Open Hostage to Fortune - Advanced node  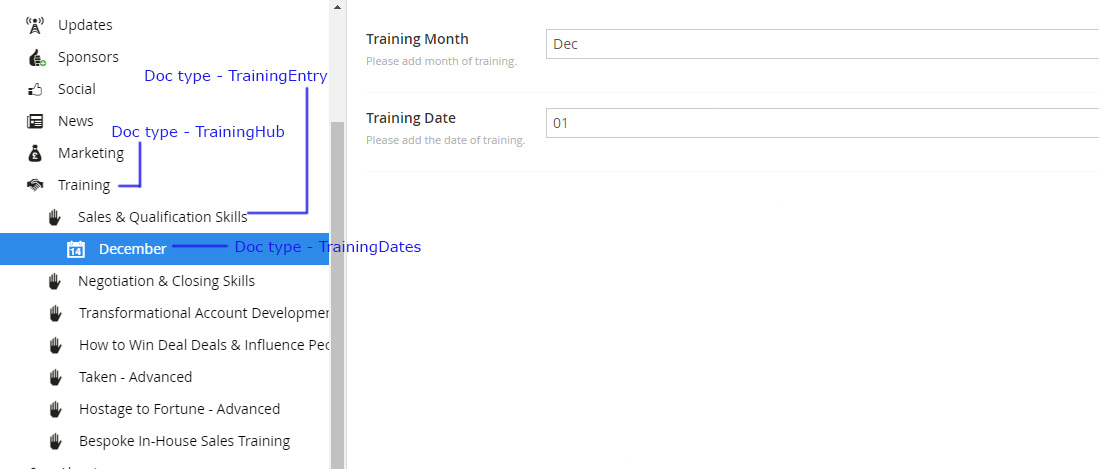click(x=179, y=409)
